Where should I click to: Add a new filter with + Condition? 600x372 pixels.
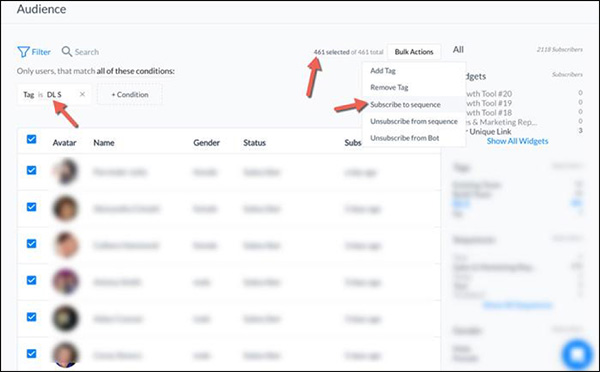tap(130, 95)
